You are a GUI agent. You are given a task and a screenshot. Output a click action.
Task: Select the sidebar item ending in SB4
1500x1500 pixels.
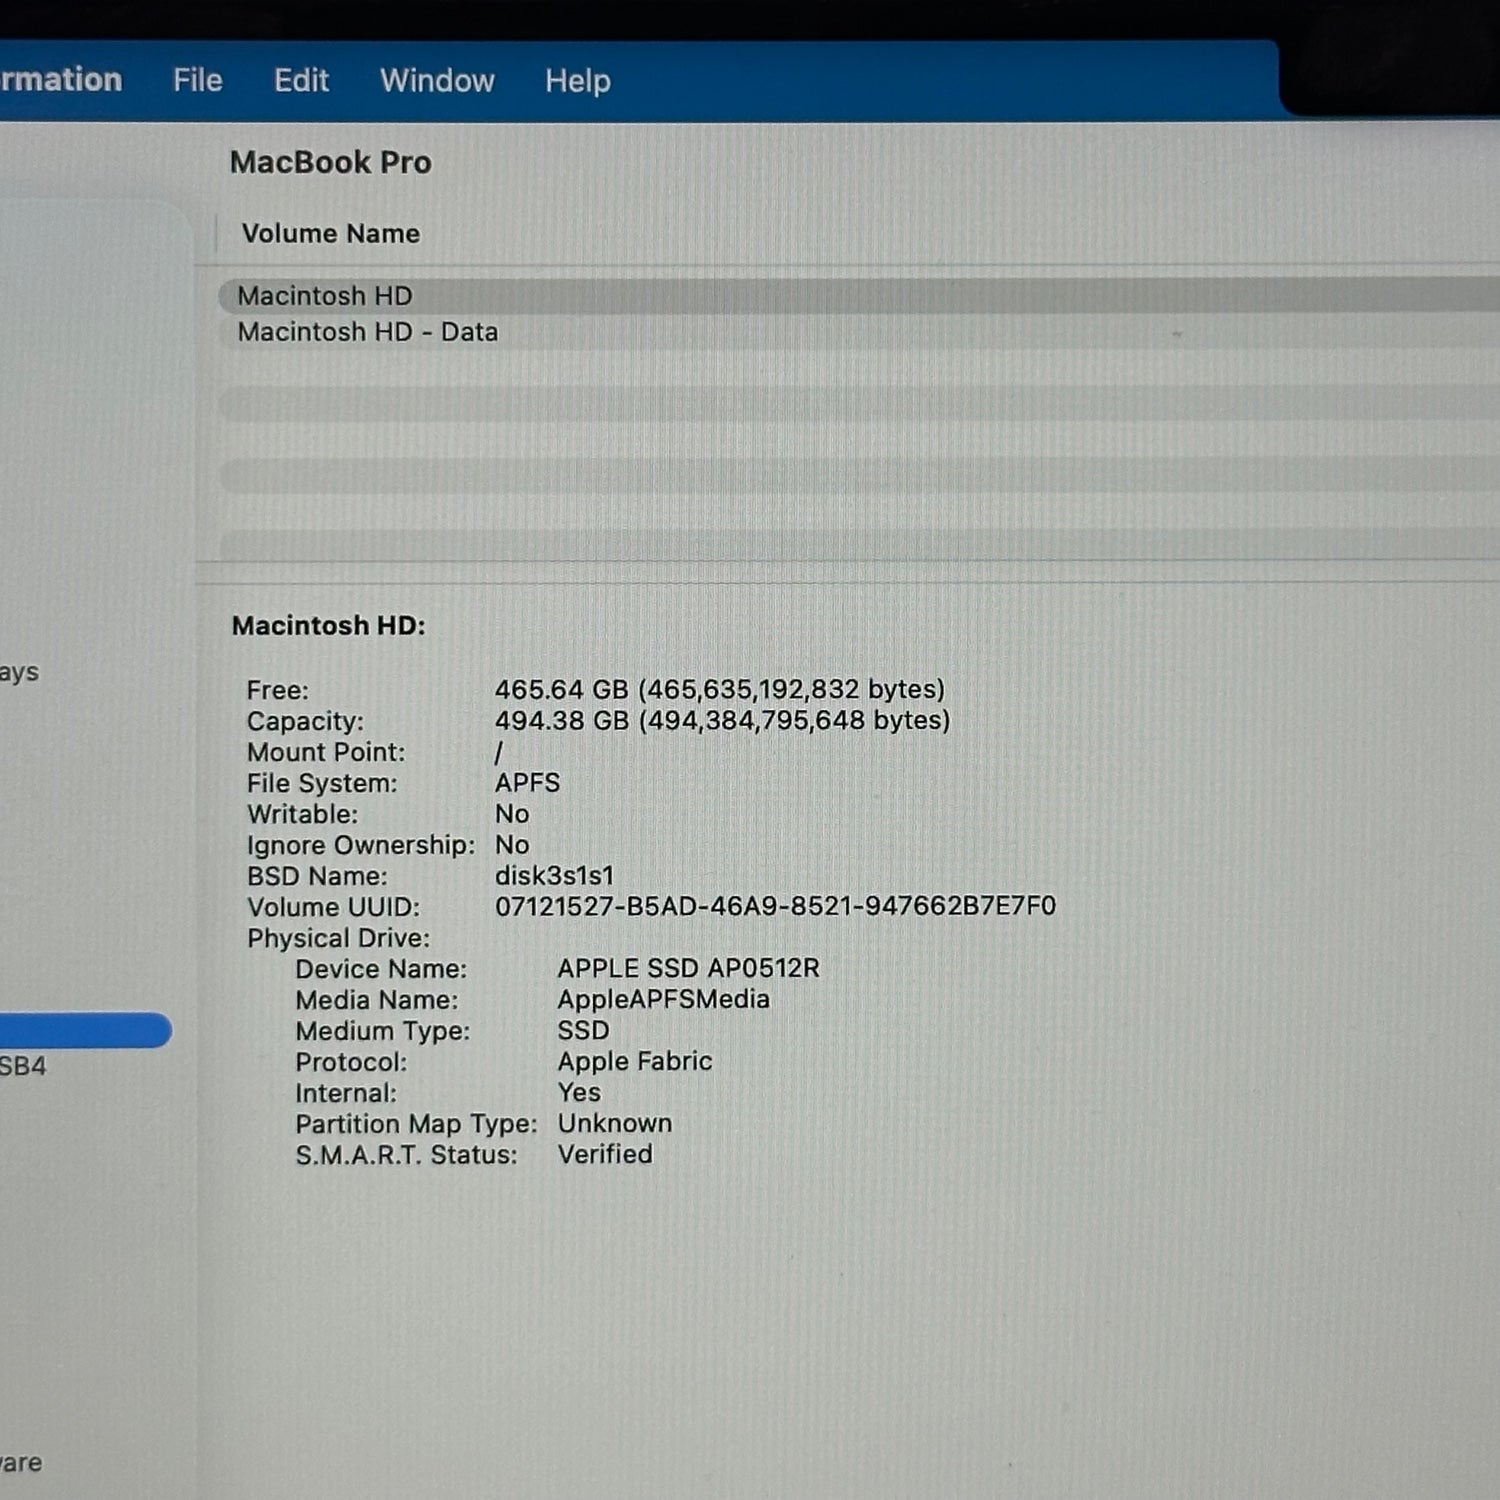(22, 1066)
